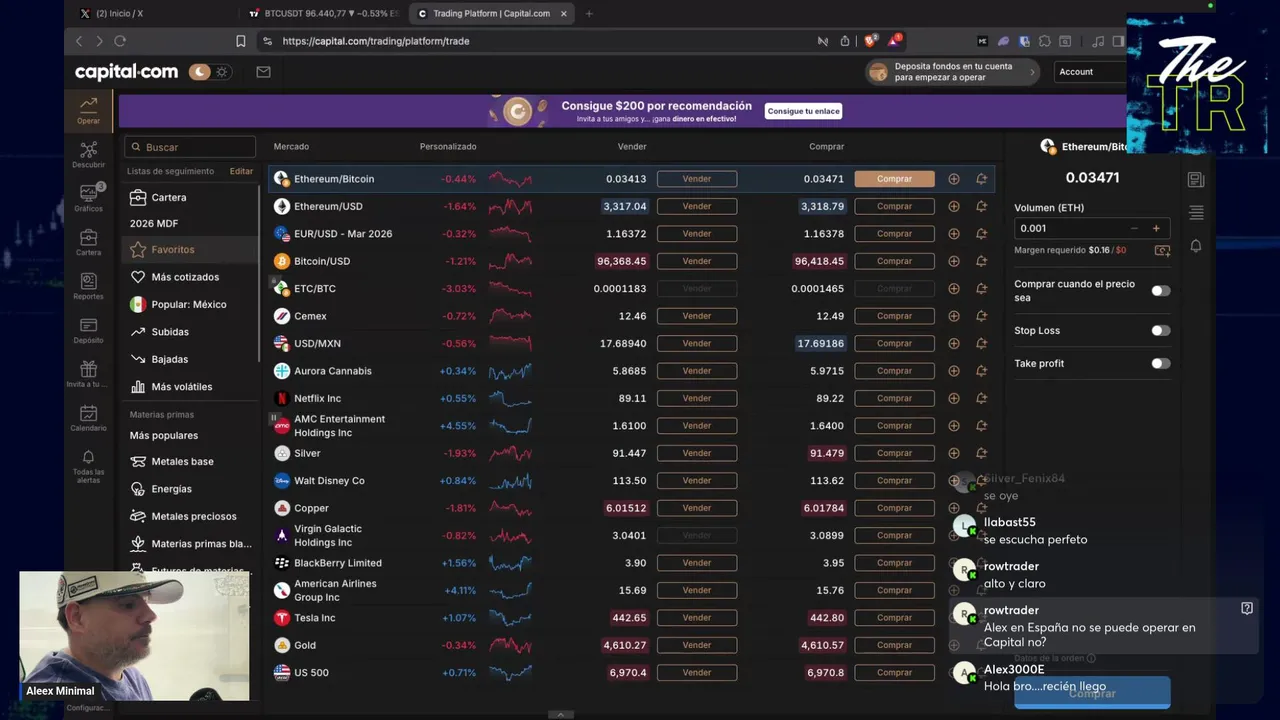The image size is (1280, 720).
Task: Open the Descubrir sidebar section
Action: point(88,154)
